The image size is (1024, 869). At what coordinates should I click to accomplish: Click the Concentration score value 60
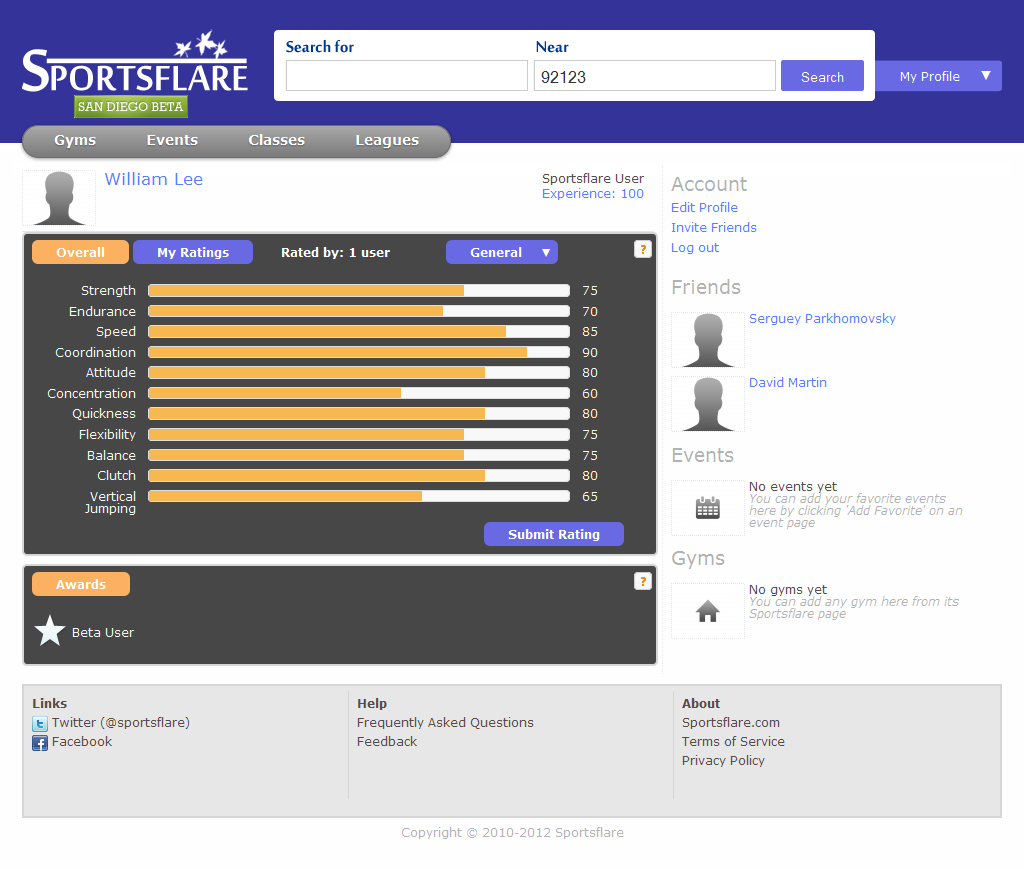point(590,394)
